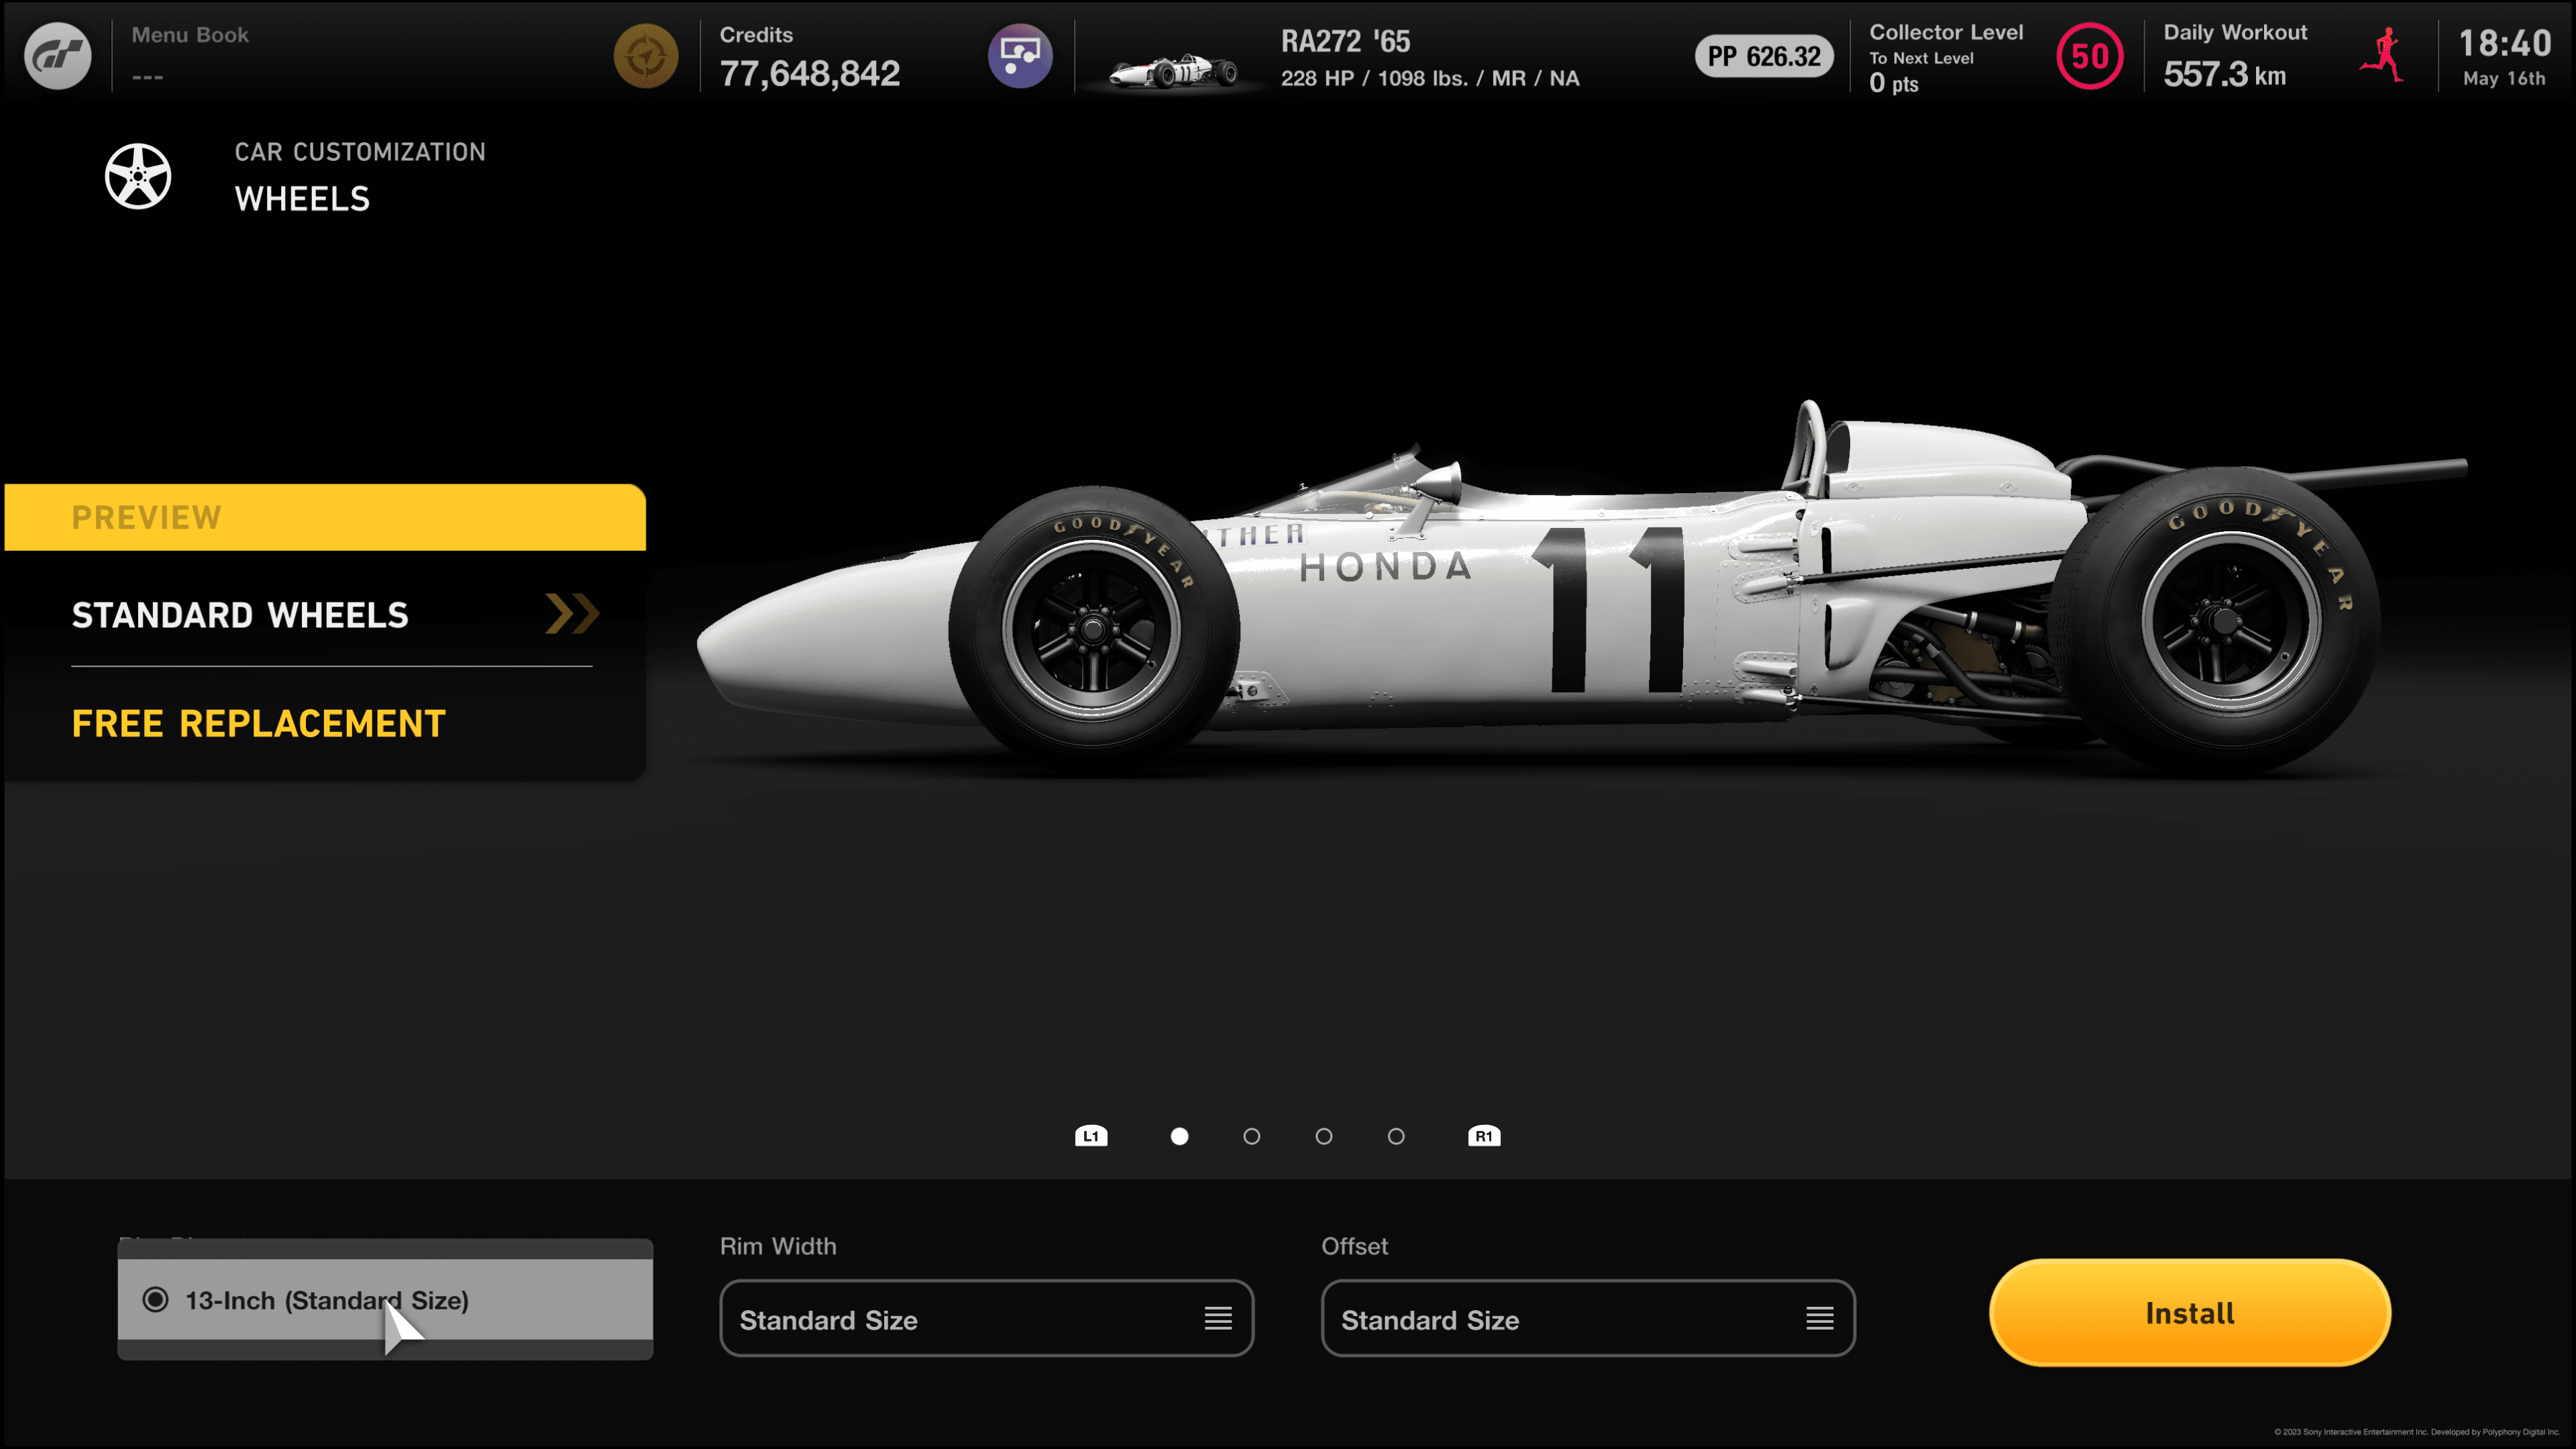The image size is (2576, 1449).
Task: Click the Daily Workout 557.3 km value
Action: coord(2225,75)
